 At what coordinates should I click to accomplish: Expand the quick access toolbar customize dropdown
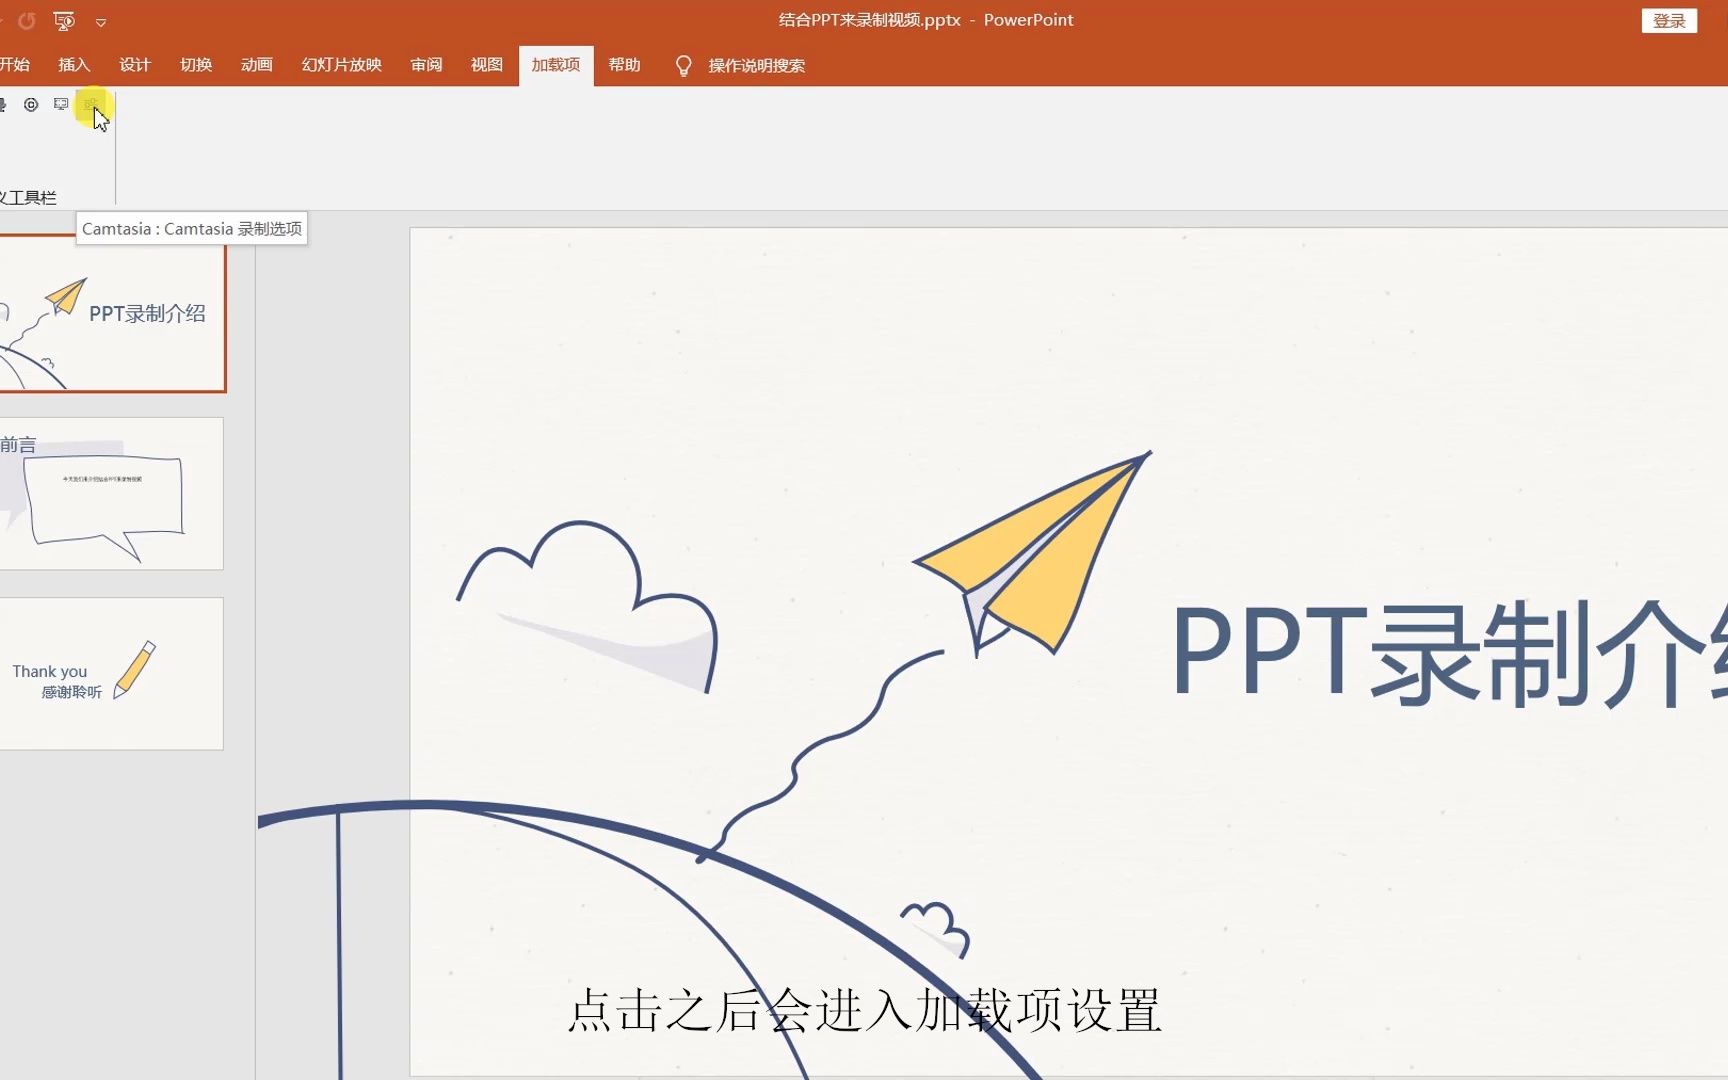point(100,21)
